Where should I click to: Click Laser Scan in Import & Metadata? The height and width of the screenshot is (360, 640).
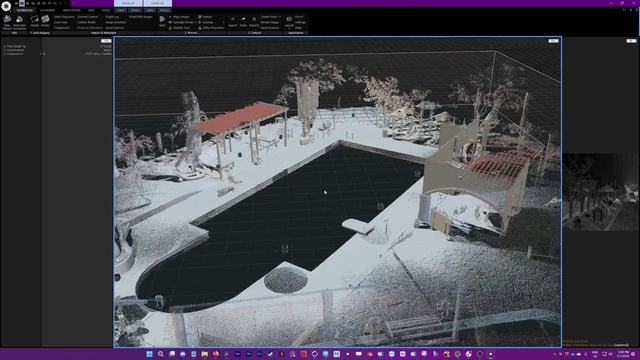click(x=61, y=22)
